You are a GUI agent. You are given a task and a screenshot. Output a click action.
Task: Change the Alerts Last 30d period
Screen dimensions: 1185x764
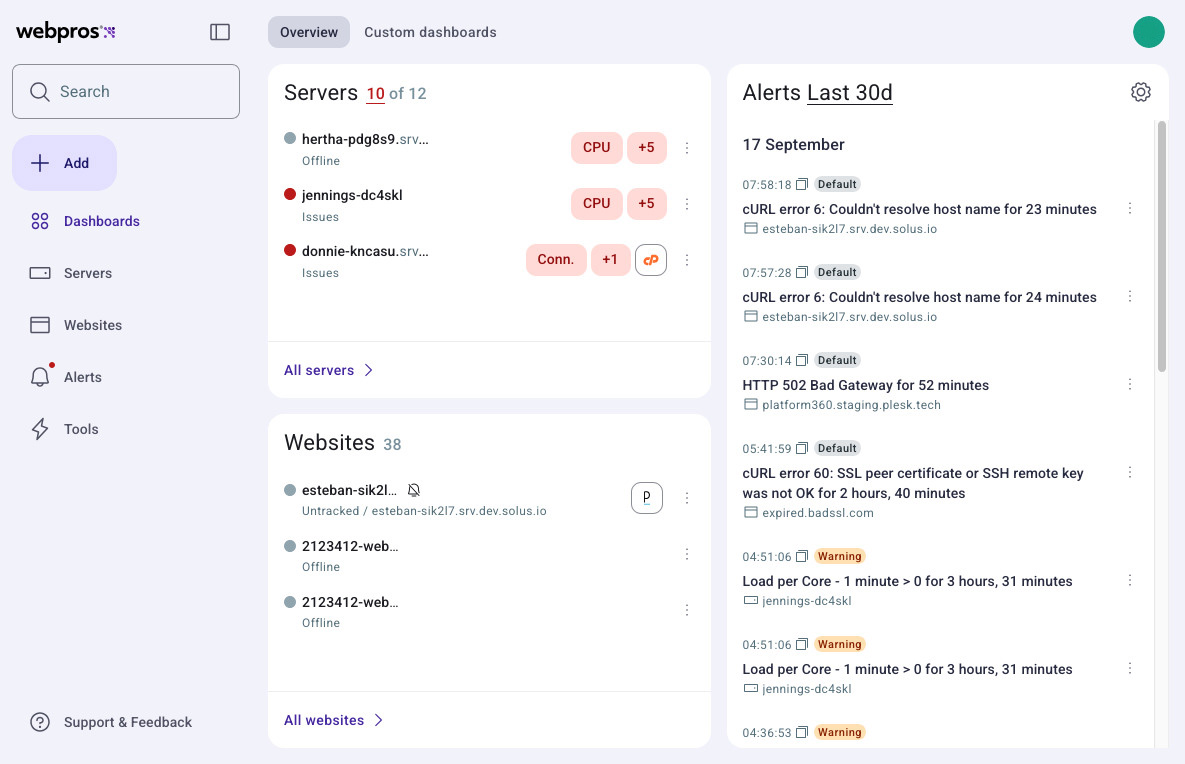pos(849,93)
